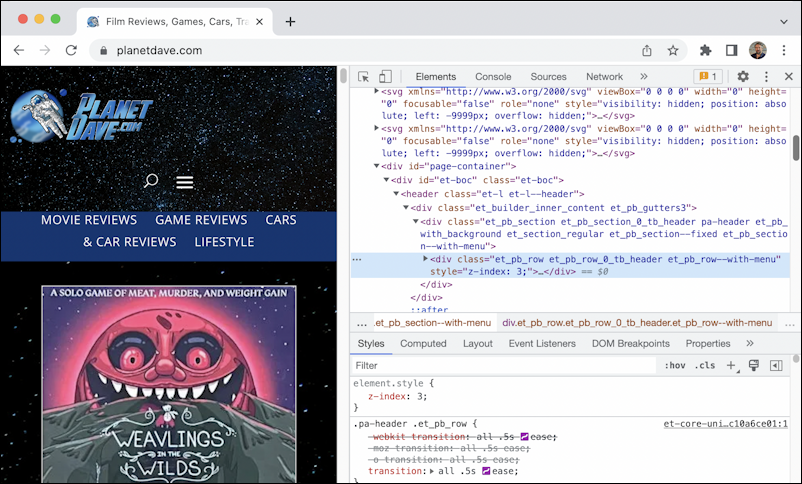Screen dimensions: 802x484
Task: Reload the planetdave.com page
Action: pyautogui.click(x=71, y=50)
